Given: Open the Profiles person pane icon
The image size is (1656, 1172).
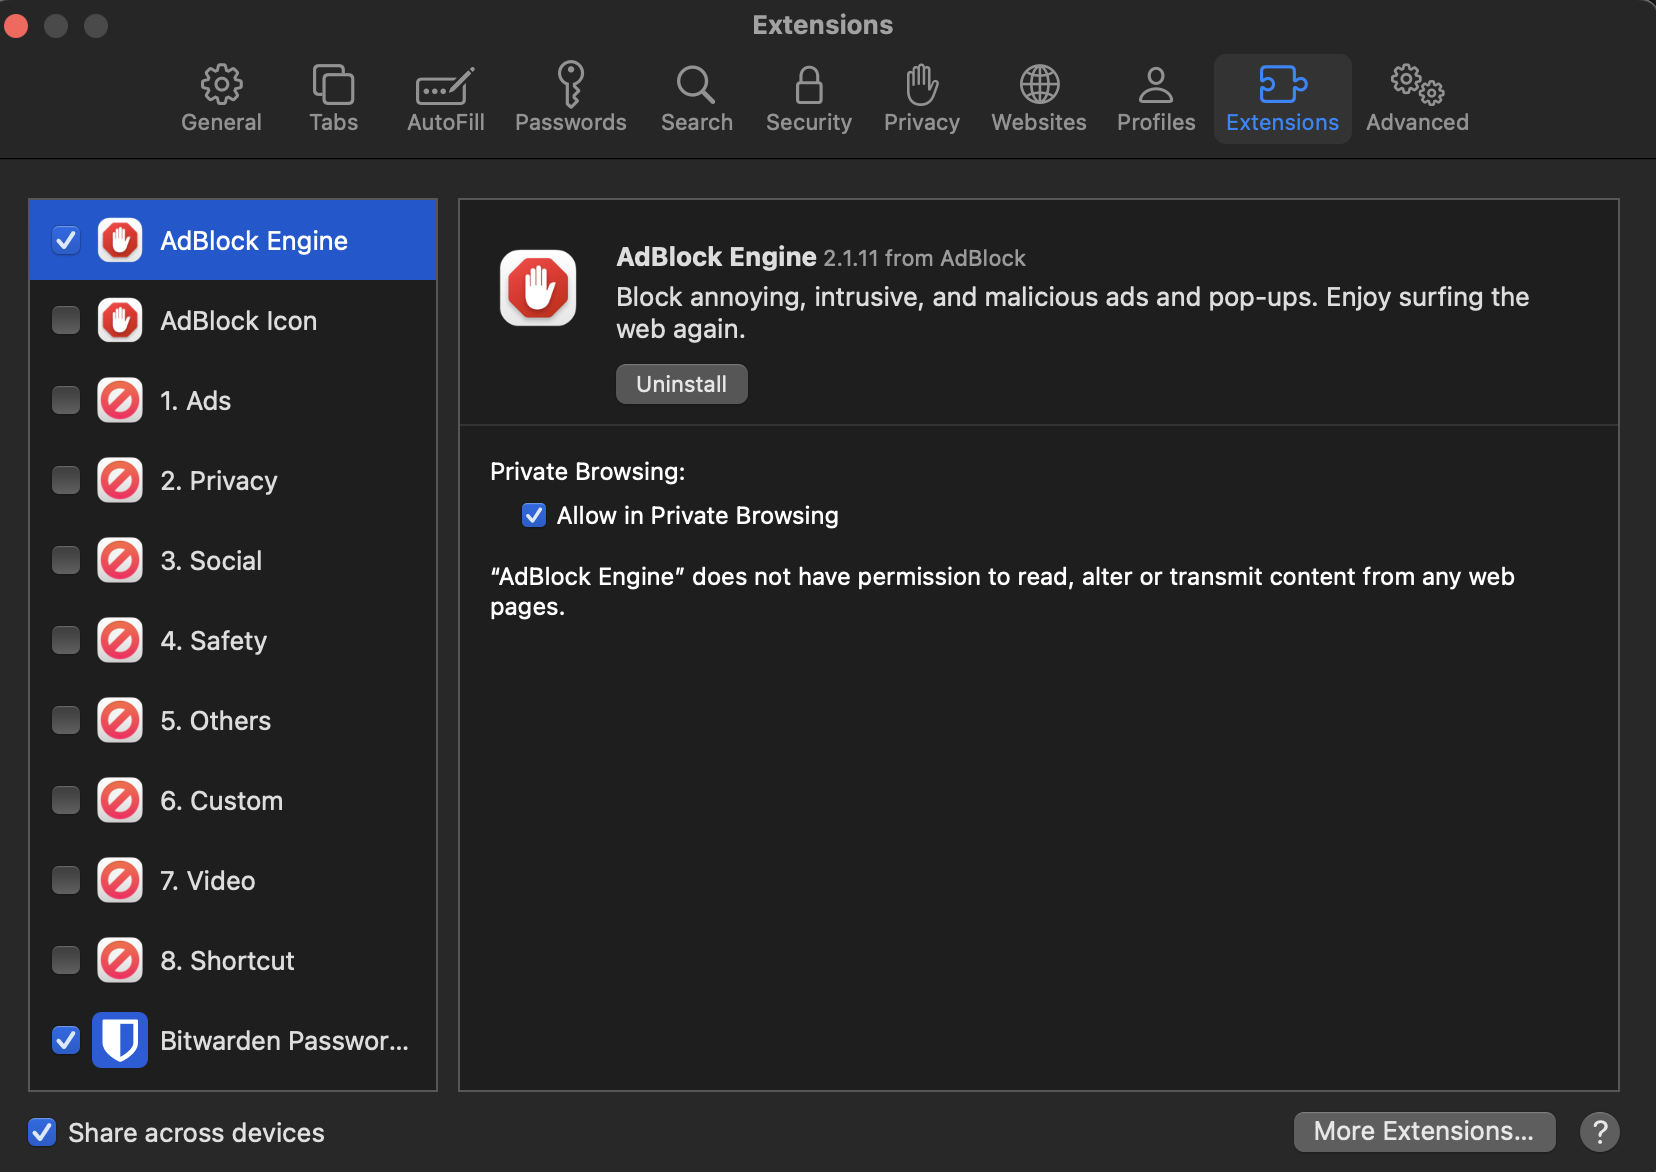Looking at the screenshot, I should point(1156,85).
